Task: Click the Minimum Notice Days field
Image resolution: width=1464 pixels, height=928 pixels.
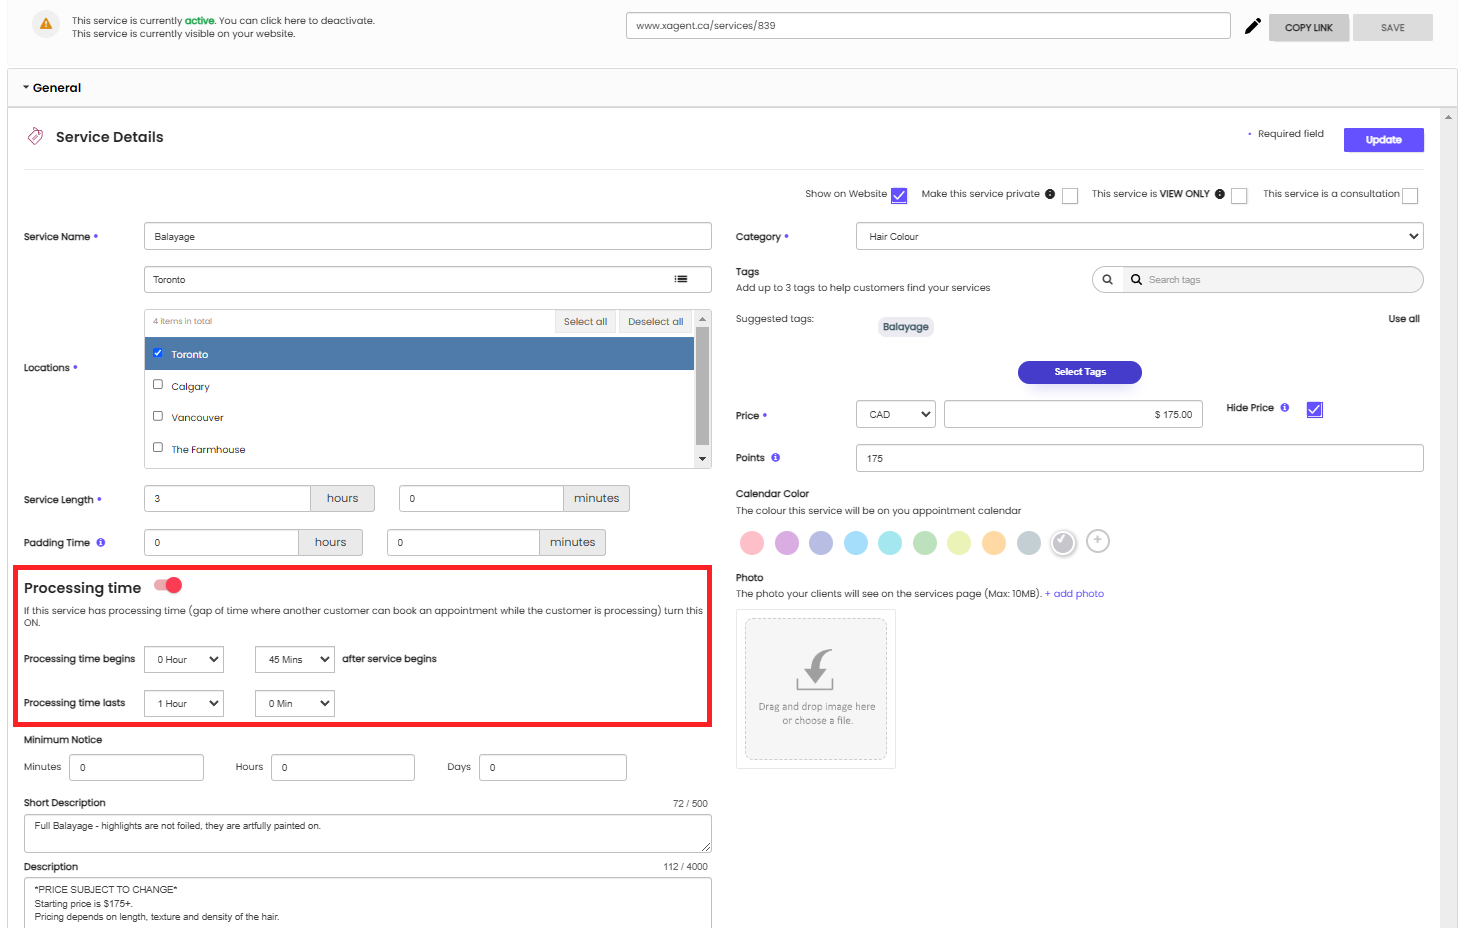Action: (x=553, y=768)
